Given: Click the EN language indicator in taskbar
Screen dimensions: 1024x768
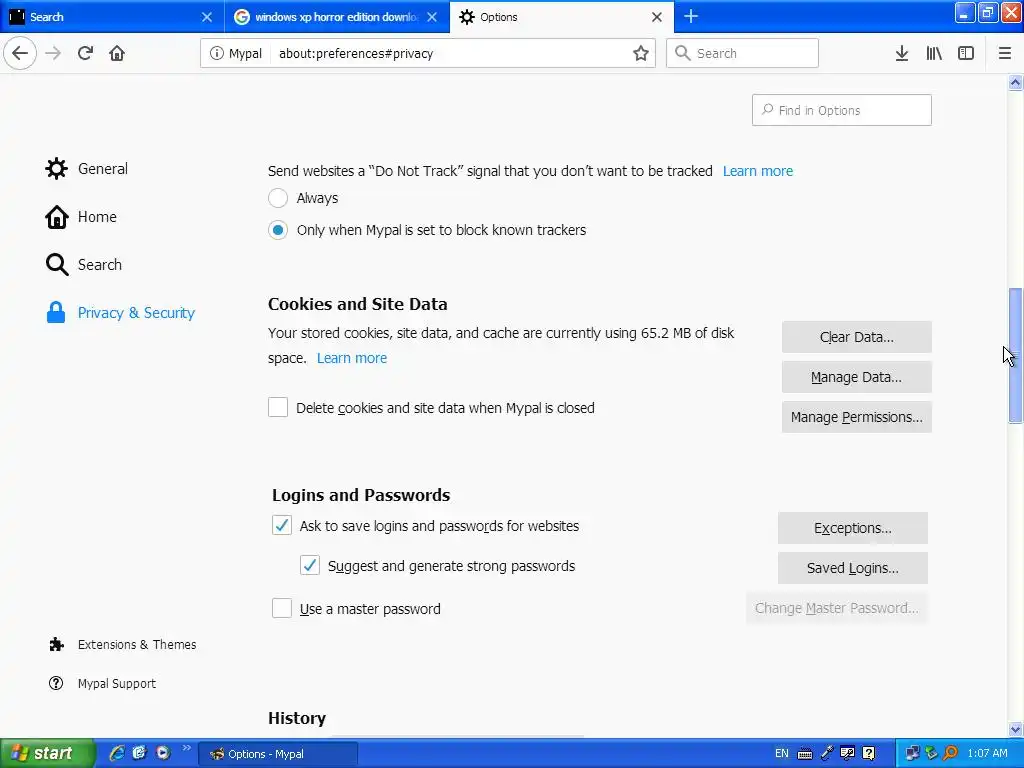Looking at the screenshot, I should tap(781, 754).
